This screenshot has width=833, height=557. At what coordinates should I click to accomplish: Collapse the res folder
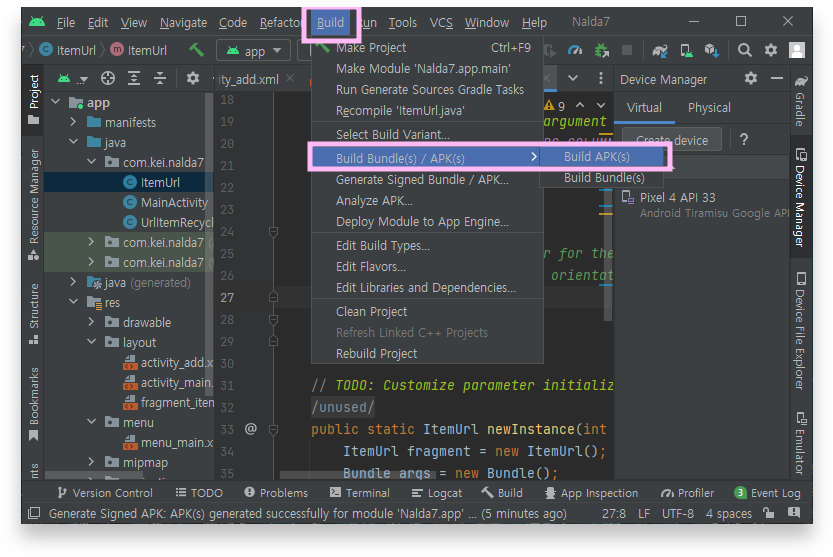(74, 302)
